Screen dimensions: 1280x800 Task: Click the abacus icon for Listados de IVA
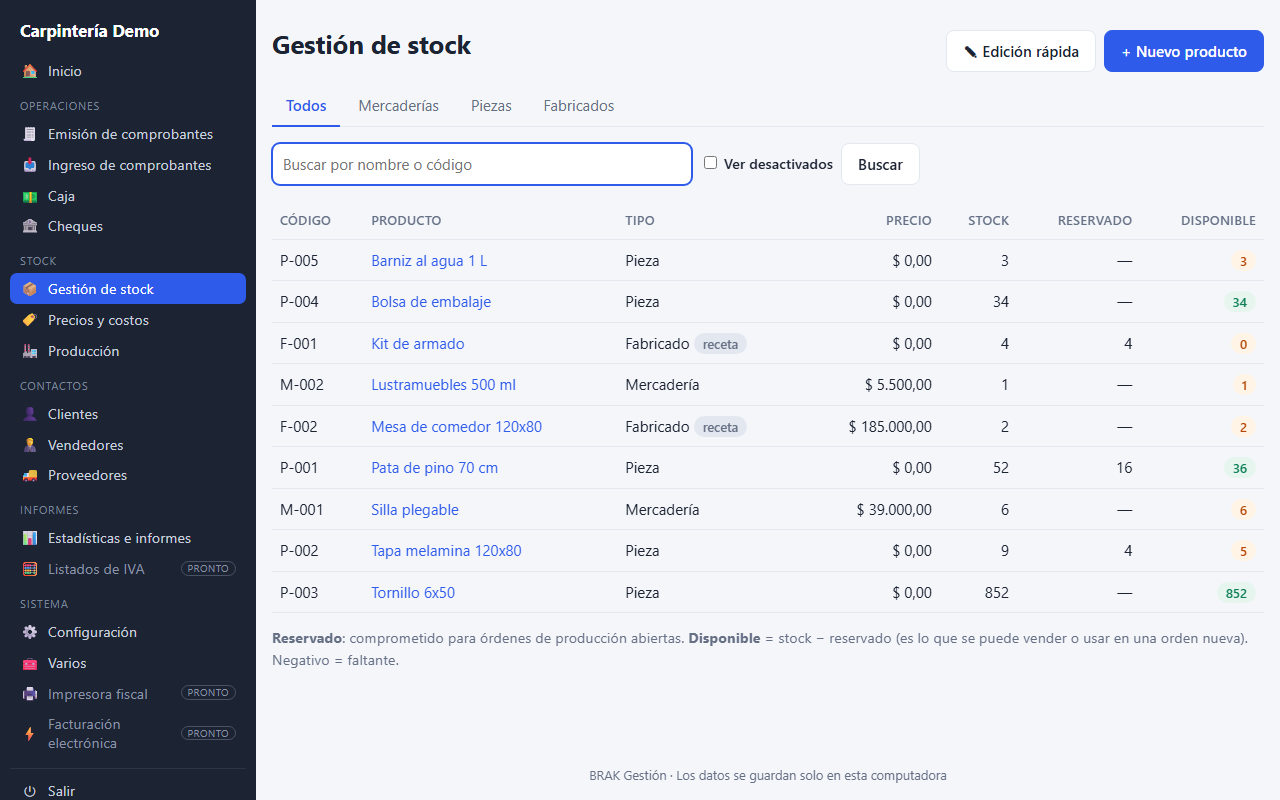[30, 569]
